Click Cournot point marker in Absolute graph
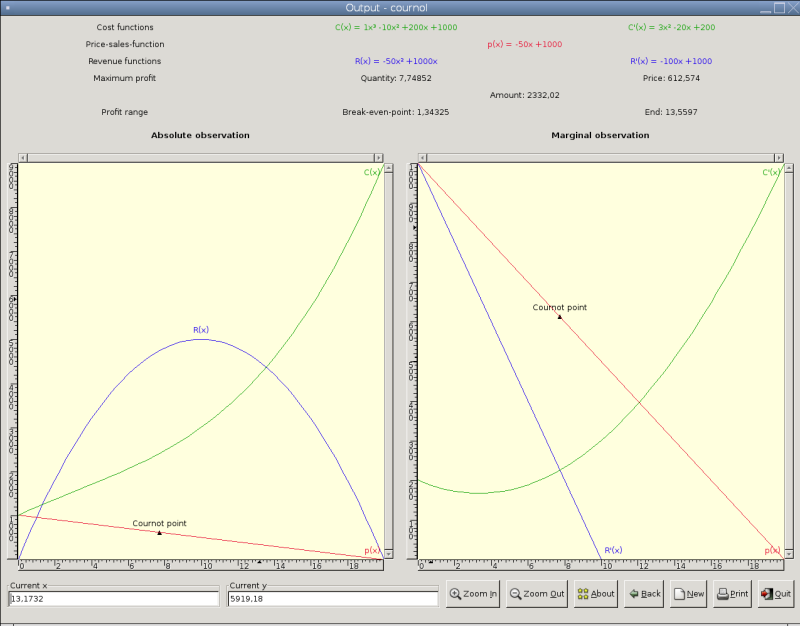 pos(159,533)
